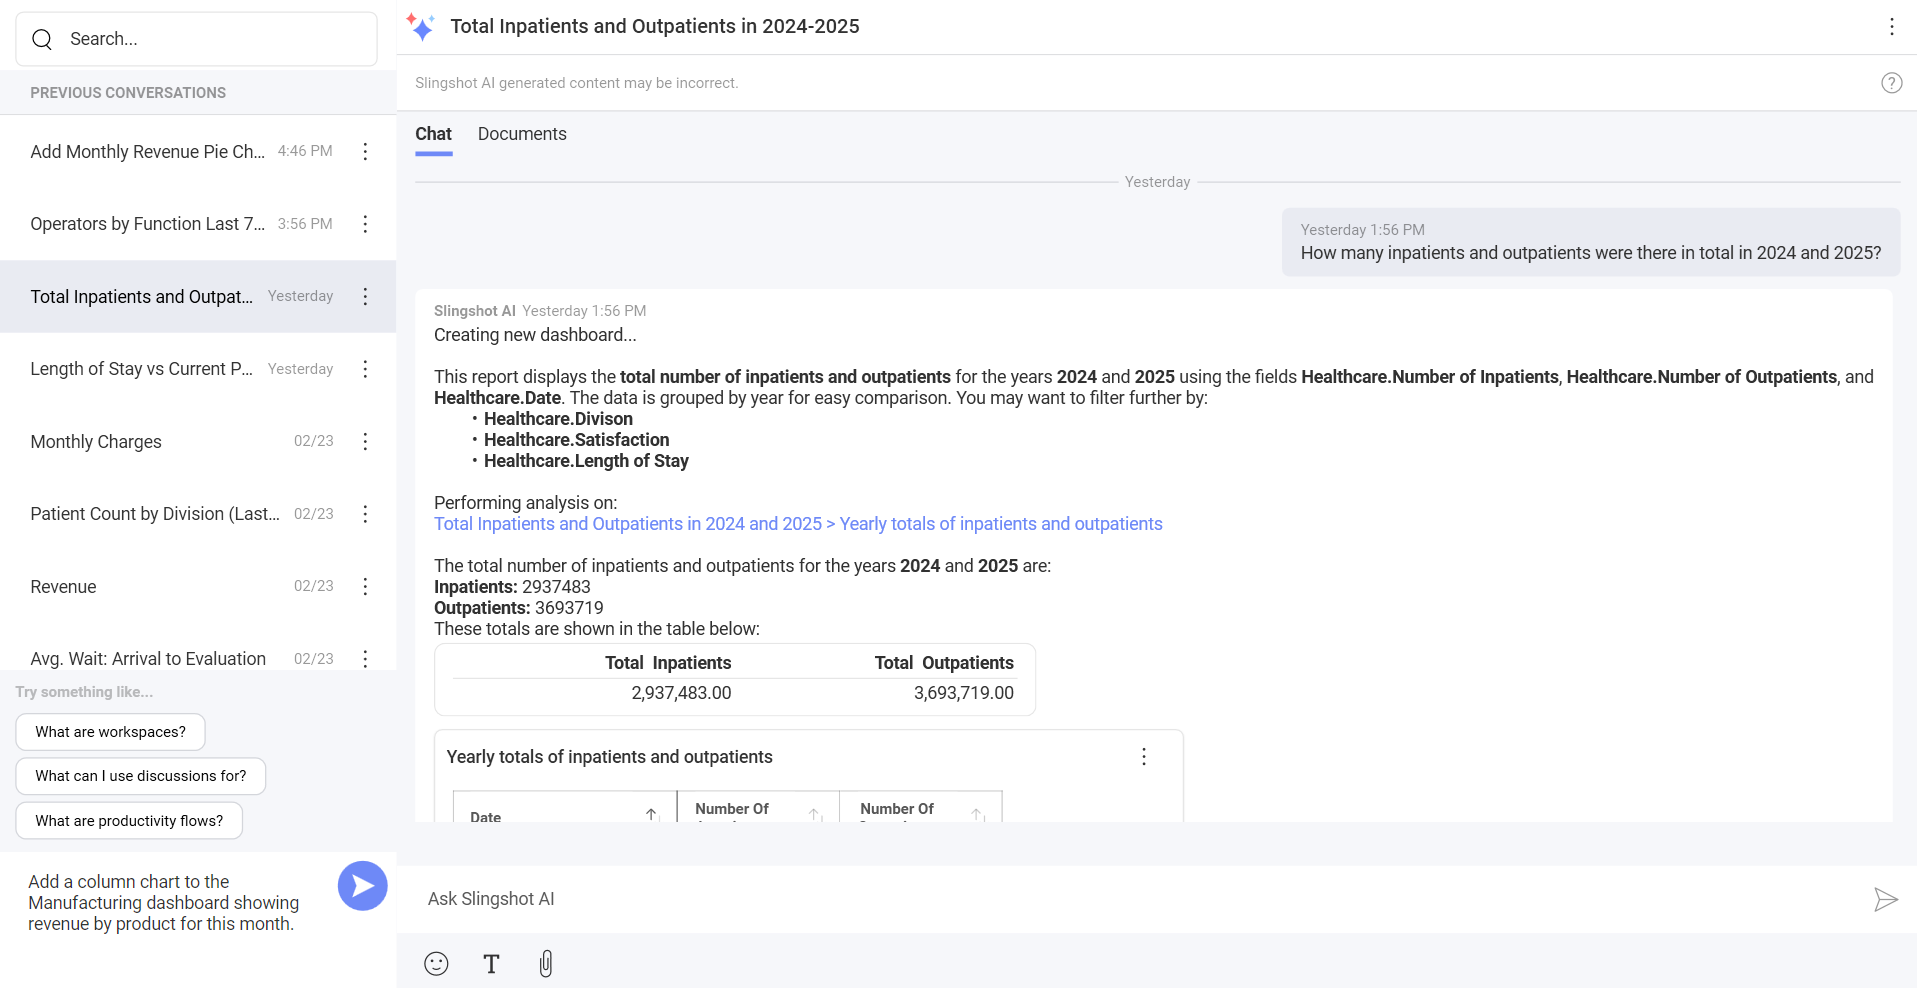Open the Revenue conversation

(198, 586)
